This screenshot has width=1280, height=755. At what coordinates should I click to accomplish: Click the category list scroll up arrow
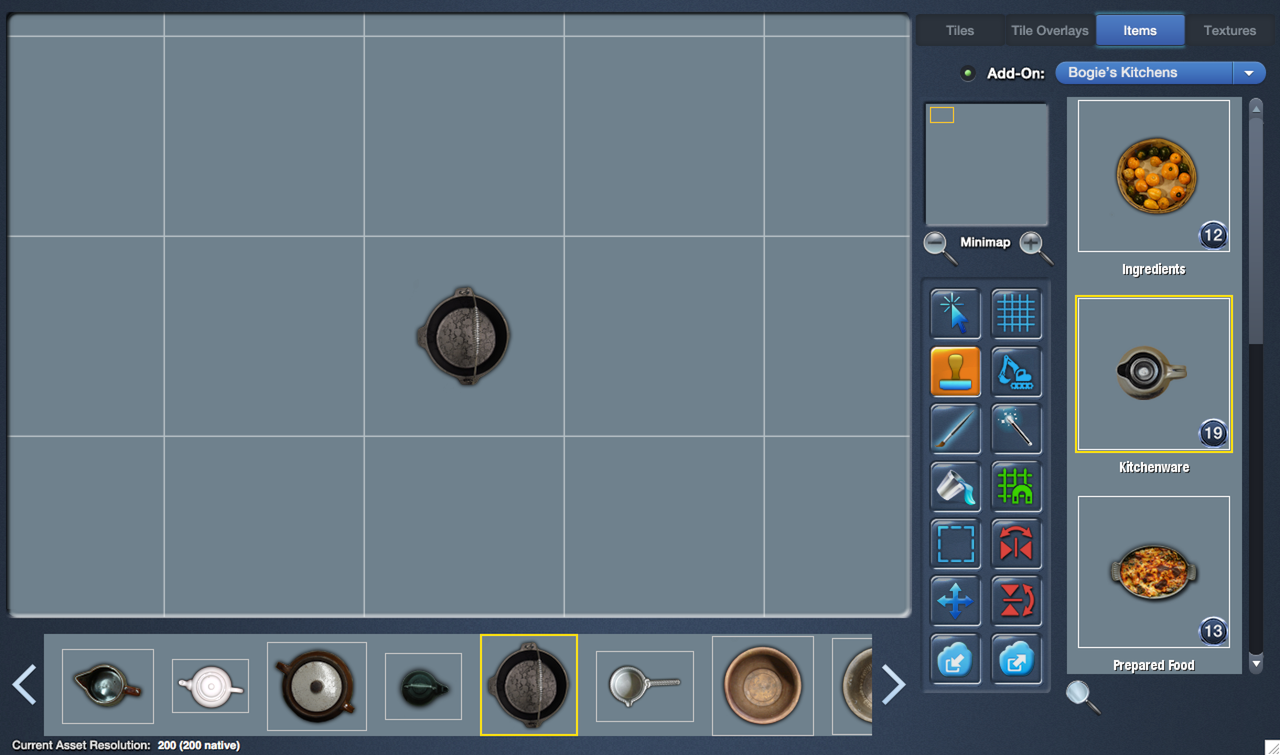[x=1256, y=106]
